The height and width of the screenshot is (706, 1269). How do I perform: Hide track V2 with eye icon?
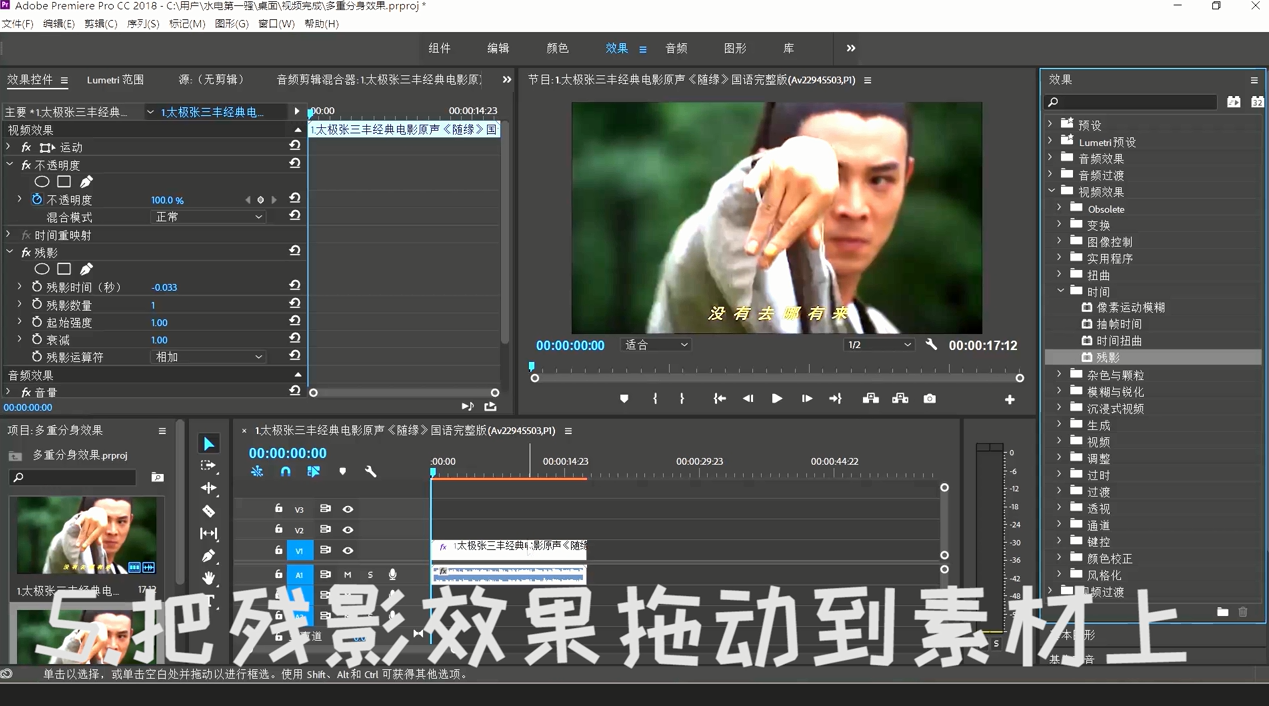pyautogui.click(x=348, y=530)
